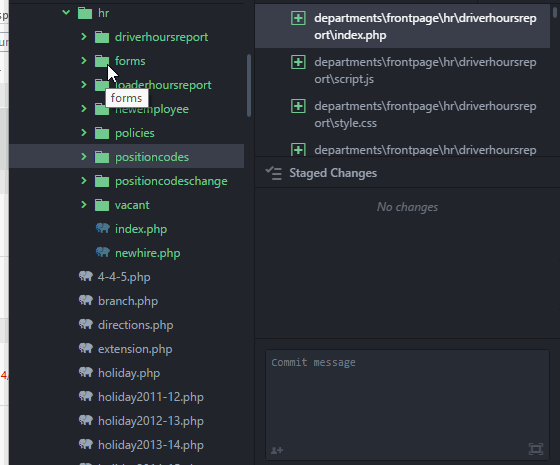Expand the loaderhoursreport folder chevron
Image resolution: width=560 pixels, height=465 pixels.
pos(84,84)
